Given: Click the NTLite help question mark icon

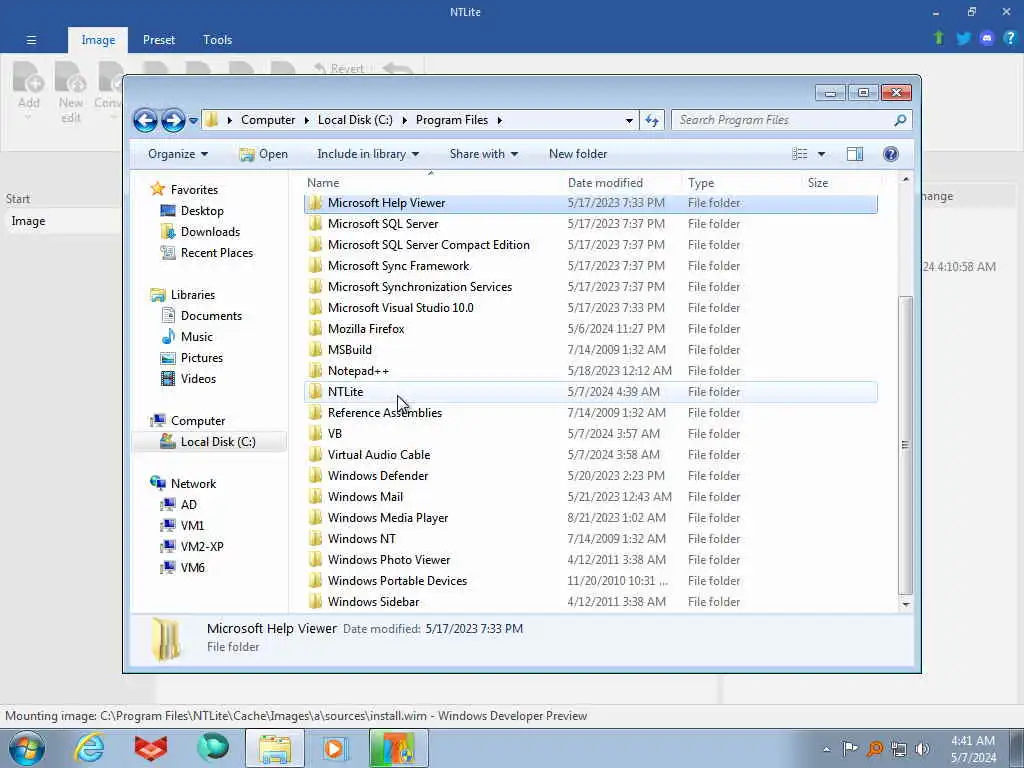Looking at the screenshot, I should (x=1010, y=39).
